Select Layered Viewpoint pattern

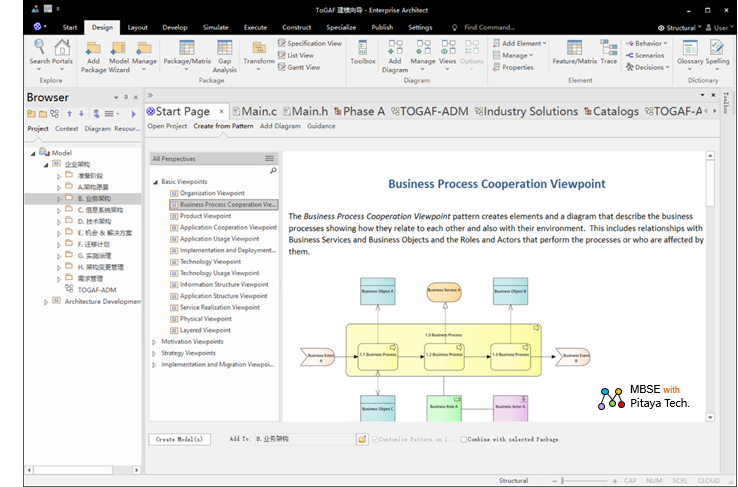(x=205, y=330)
